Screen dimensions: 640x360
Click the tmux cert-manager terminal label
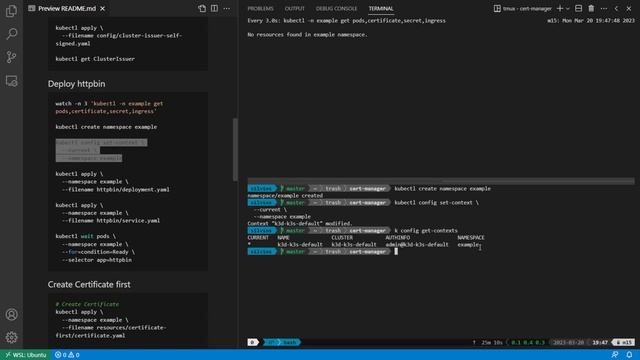pyautogui.click(x=522, y=9)
